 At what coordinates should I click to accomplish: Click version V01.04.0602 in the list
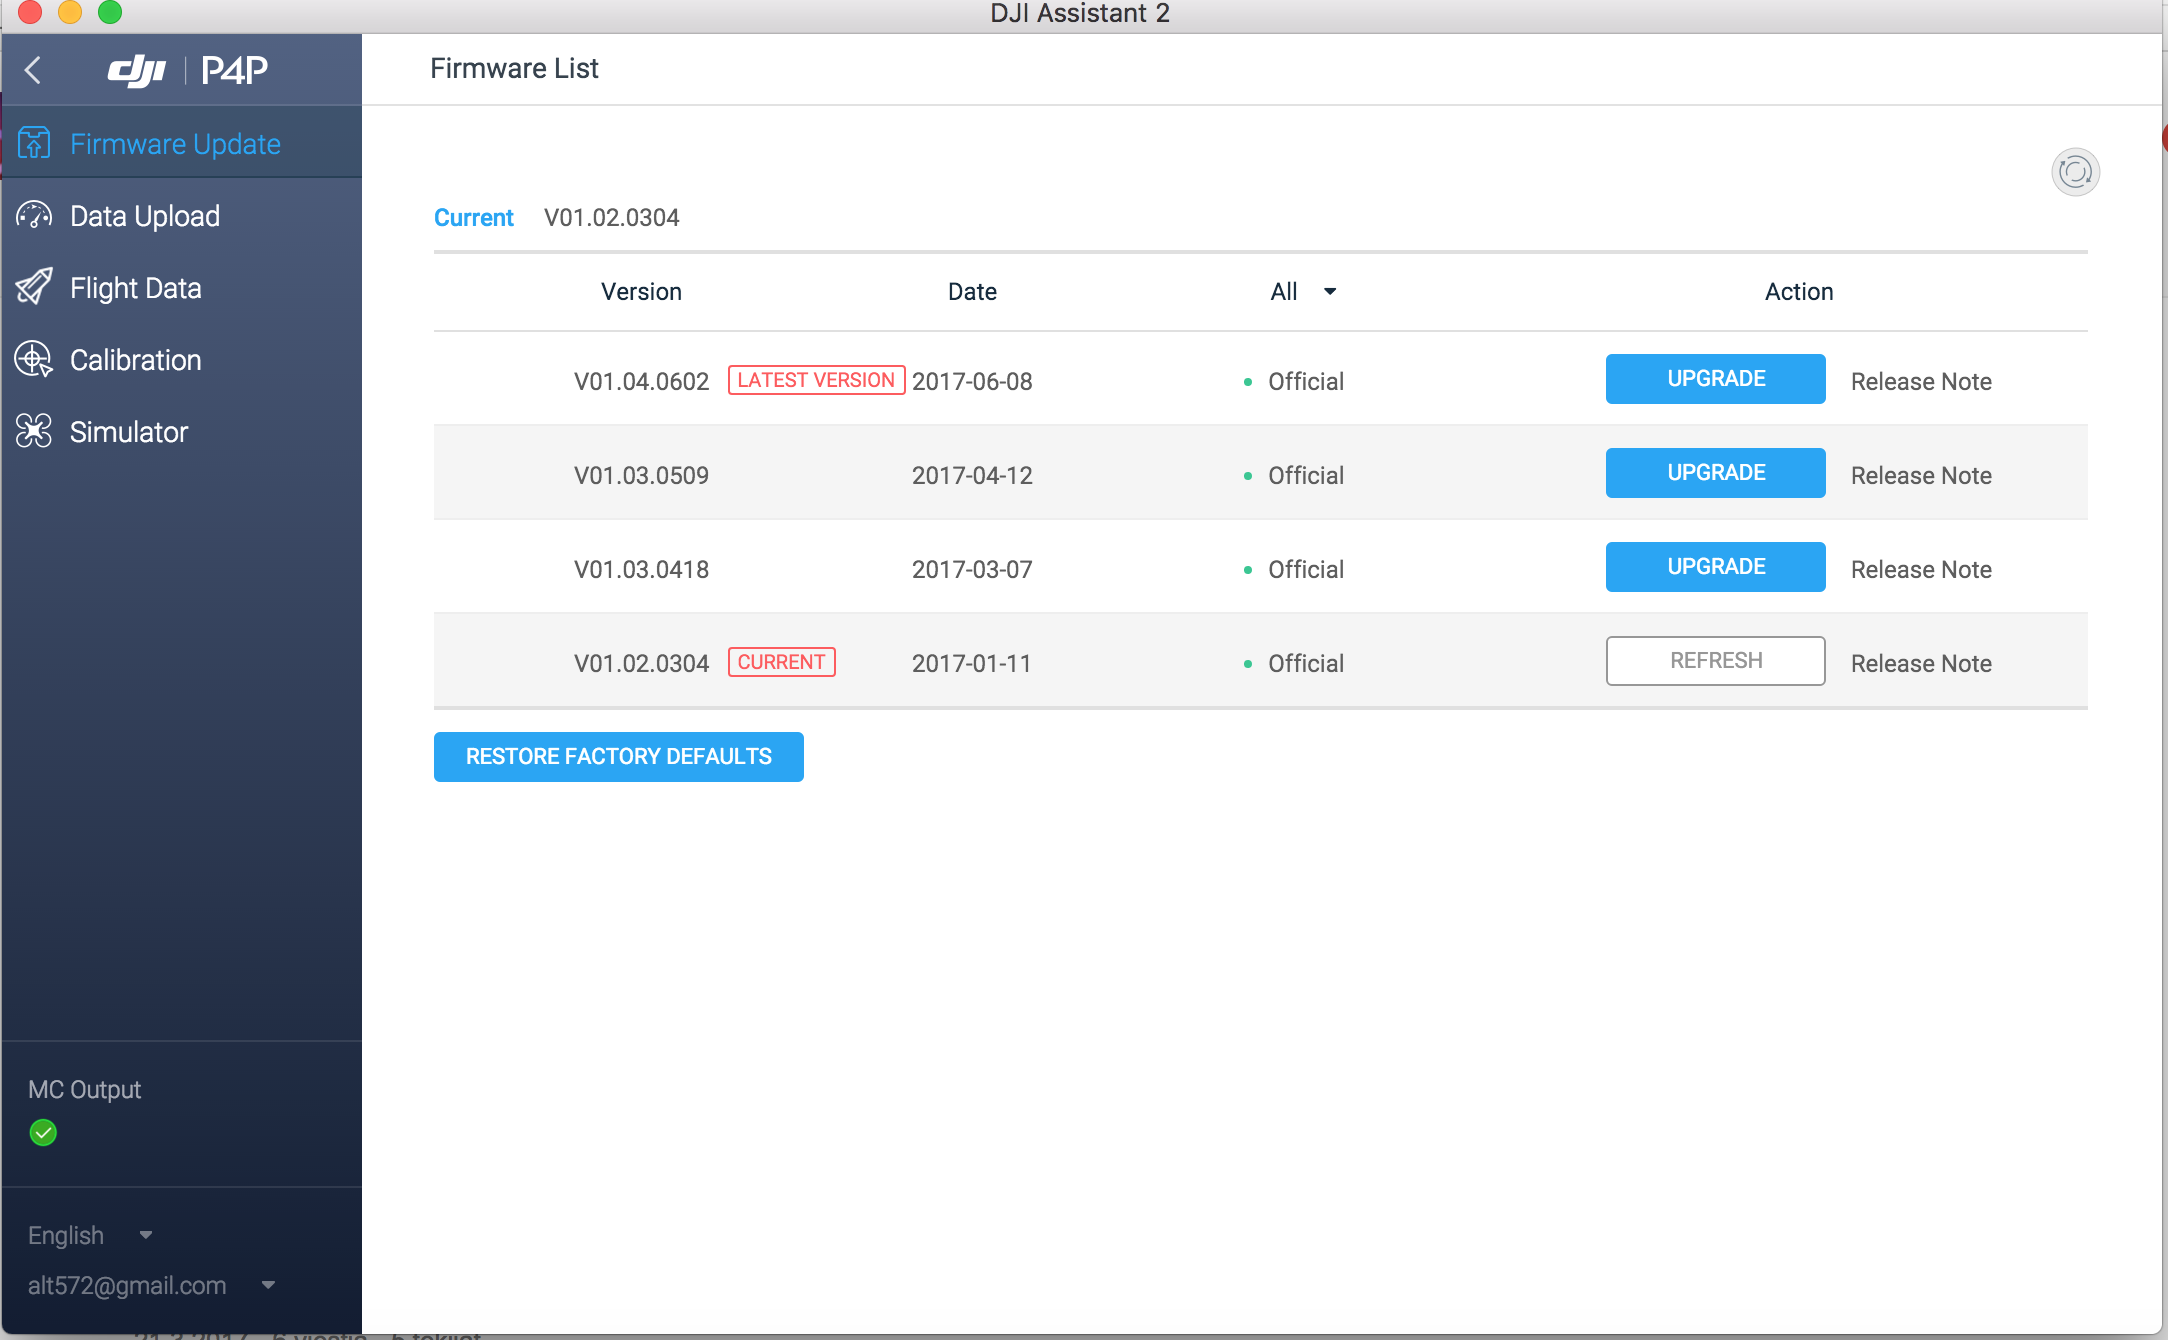(641, 382)
